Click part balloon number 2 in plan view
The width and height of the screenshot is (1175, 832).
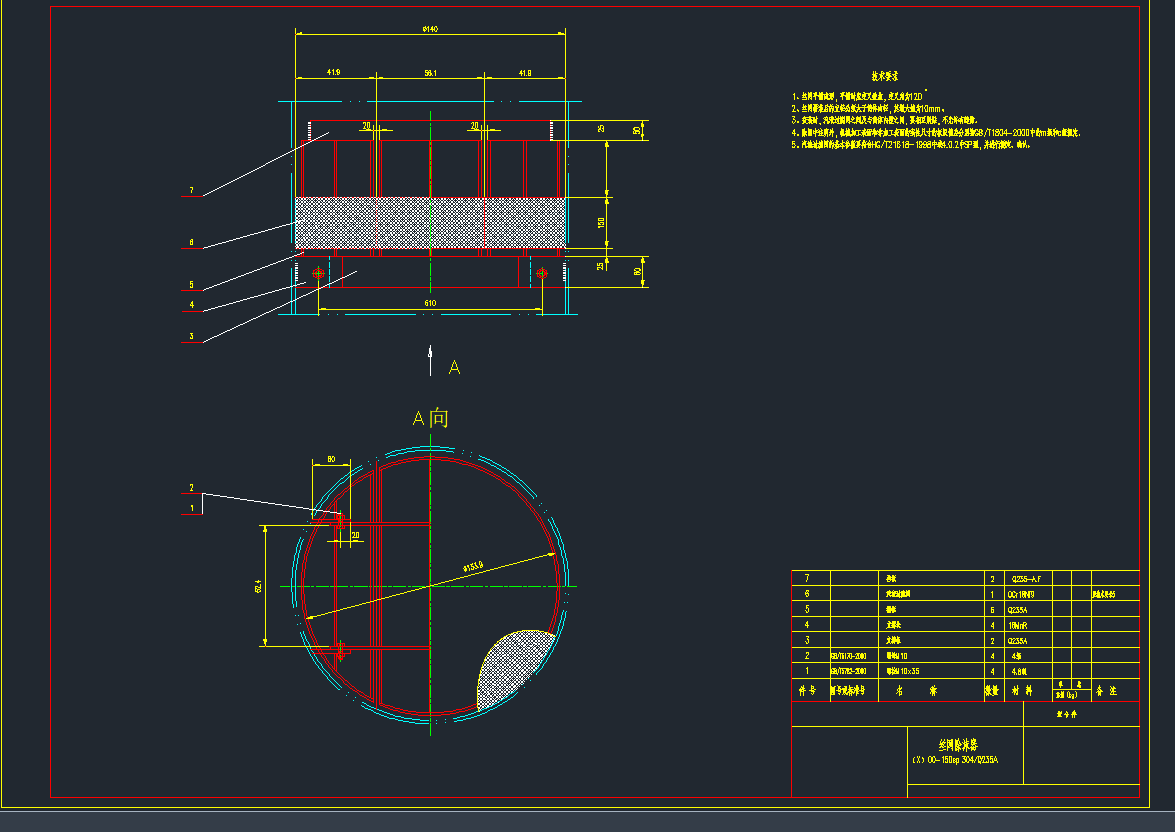(190, 488)
